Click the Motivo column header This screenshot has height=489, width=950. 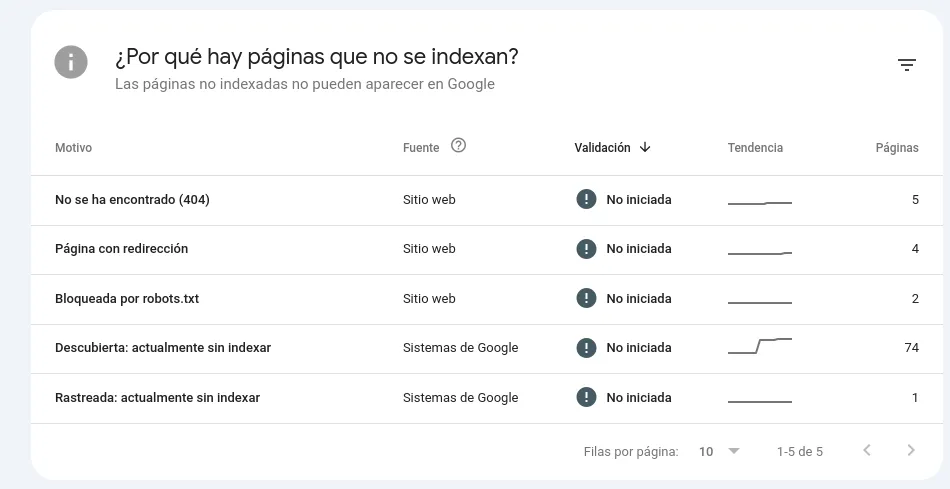[x=73, y=148]
